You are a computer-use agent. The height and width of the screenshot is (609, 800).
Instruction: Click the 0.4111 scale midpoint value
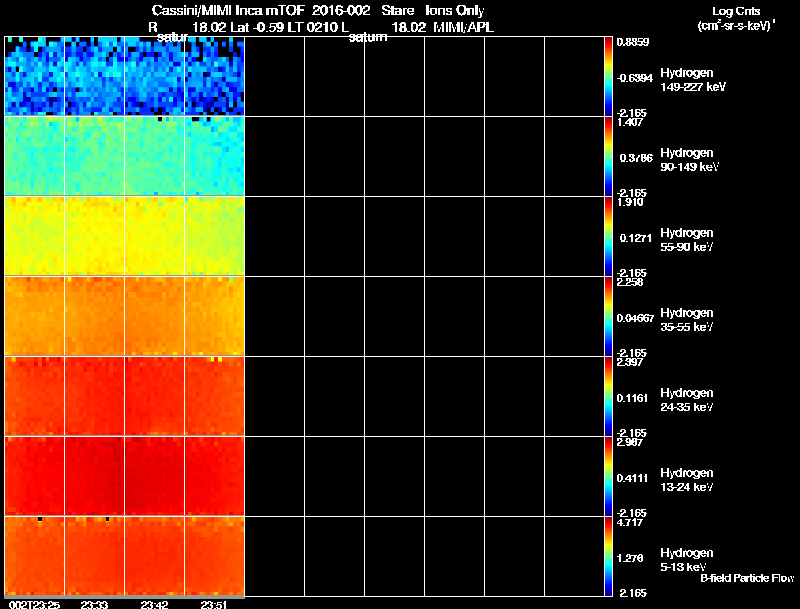tap(632, 478)
